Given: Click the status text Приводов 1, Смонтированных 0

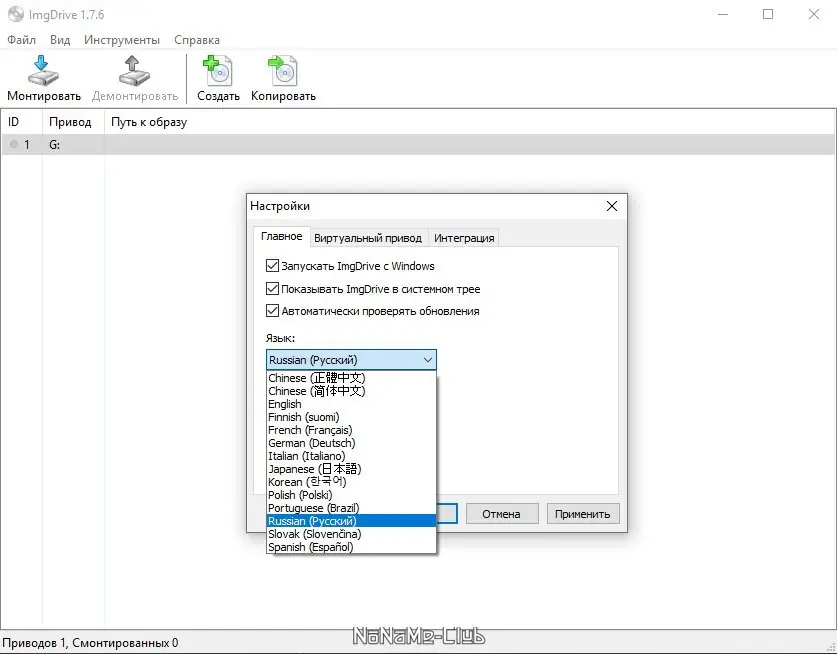Looking at the screenshot, I should click(90, 643).
